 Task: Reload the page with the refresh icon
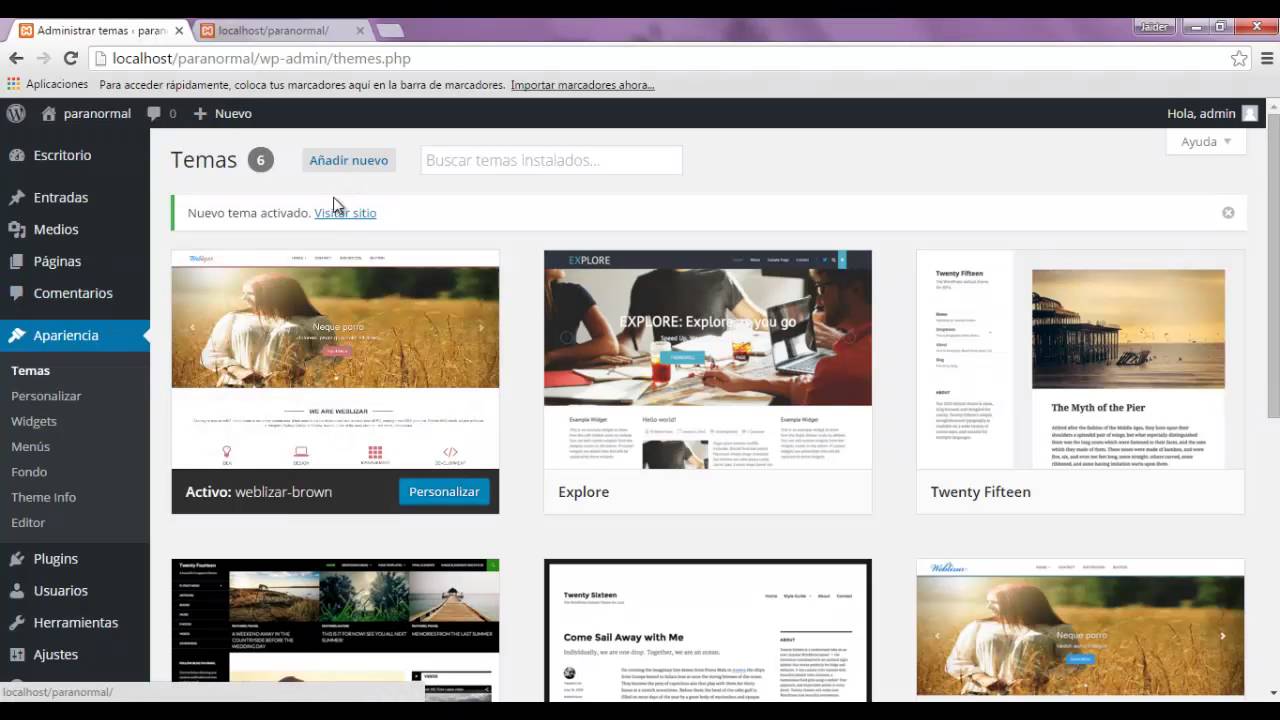coord(70,58)
